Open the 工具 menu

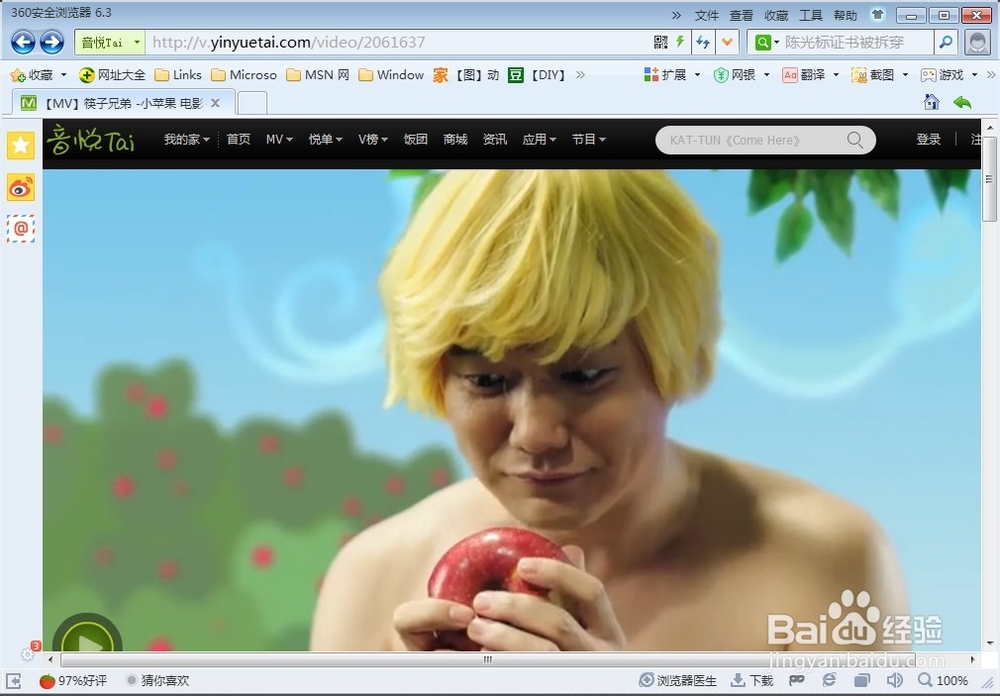pyautogui.click(x=811, y=15)
